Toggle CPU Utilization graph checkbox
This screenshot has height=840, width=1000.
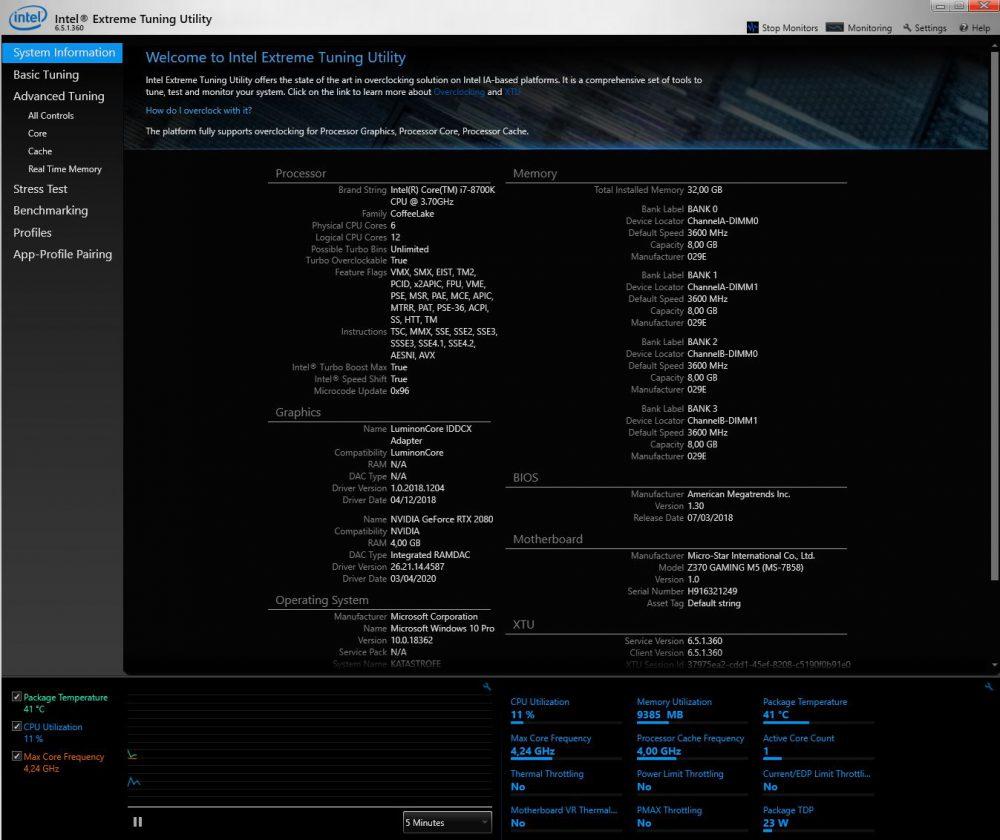(17, 726)
